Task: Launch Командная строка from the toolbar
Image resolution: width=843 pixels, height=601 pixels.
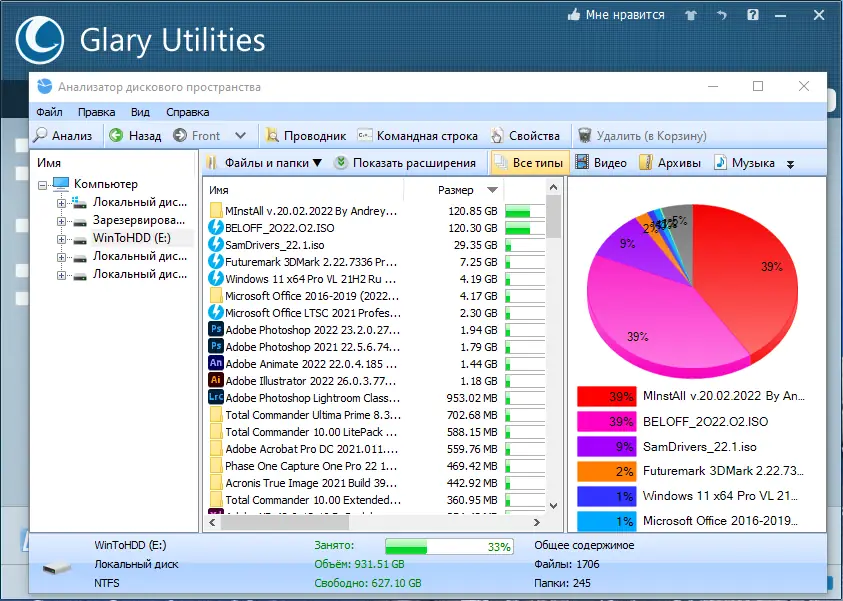Action: pyautogui.click(x=418, y=135)
